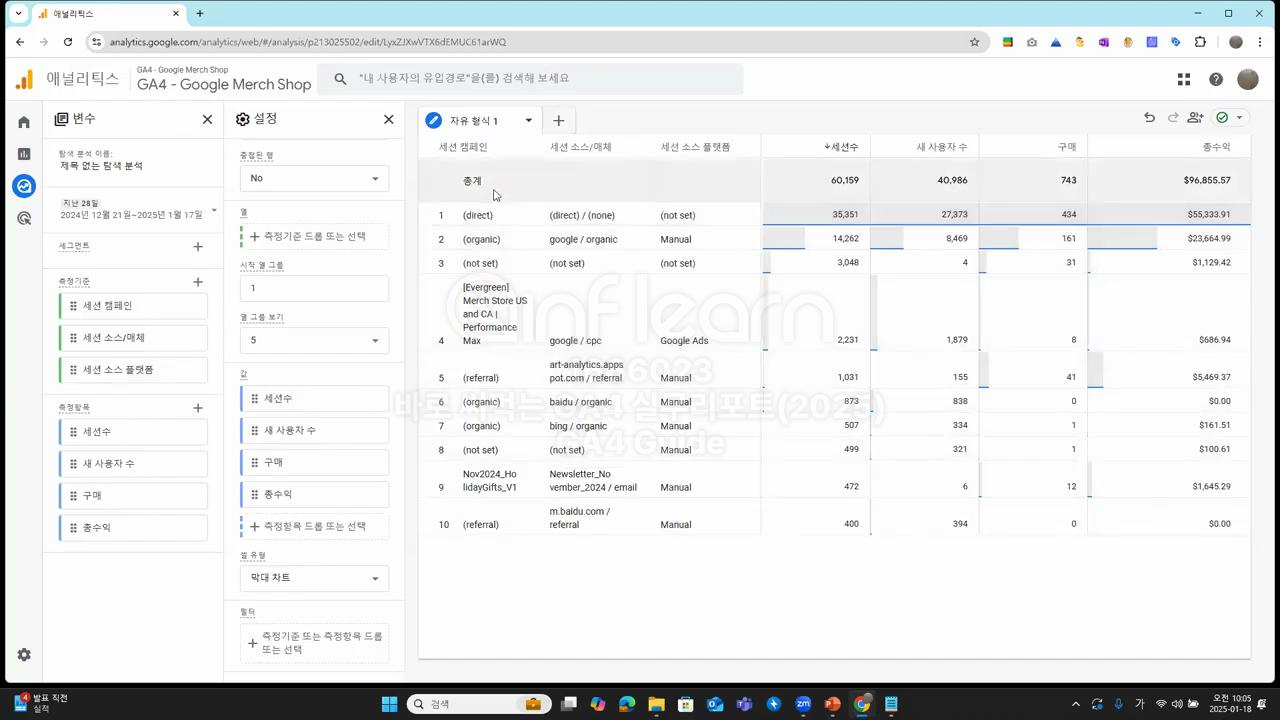Open PowerPoint from the taskbar

pyautogui.click(x=832, y=704)
